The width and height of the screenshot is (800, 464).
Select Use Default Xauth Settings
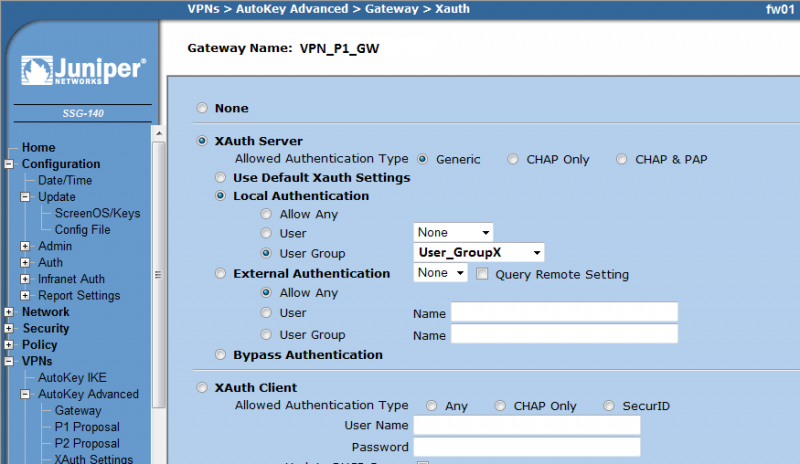[x=220, y=178]
